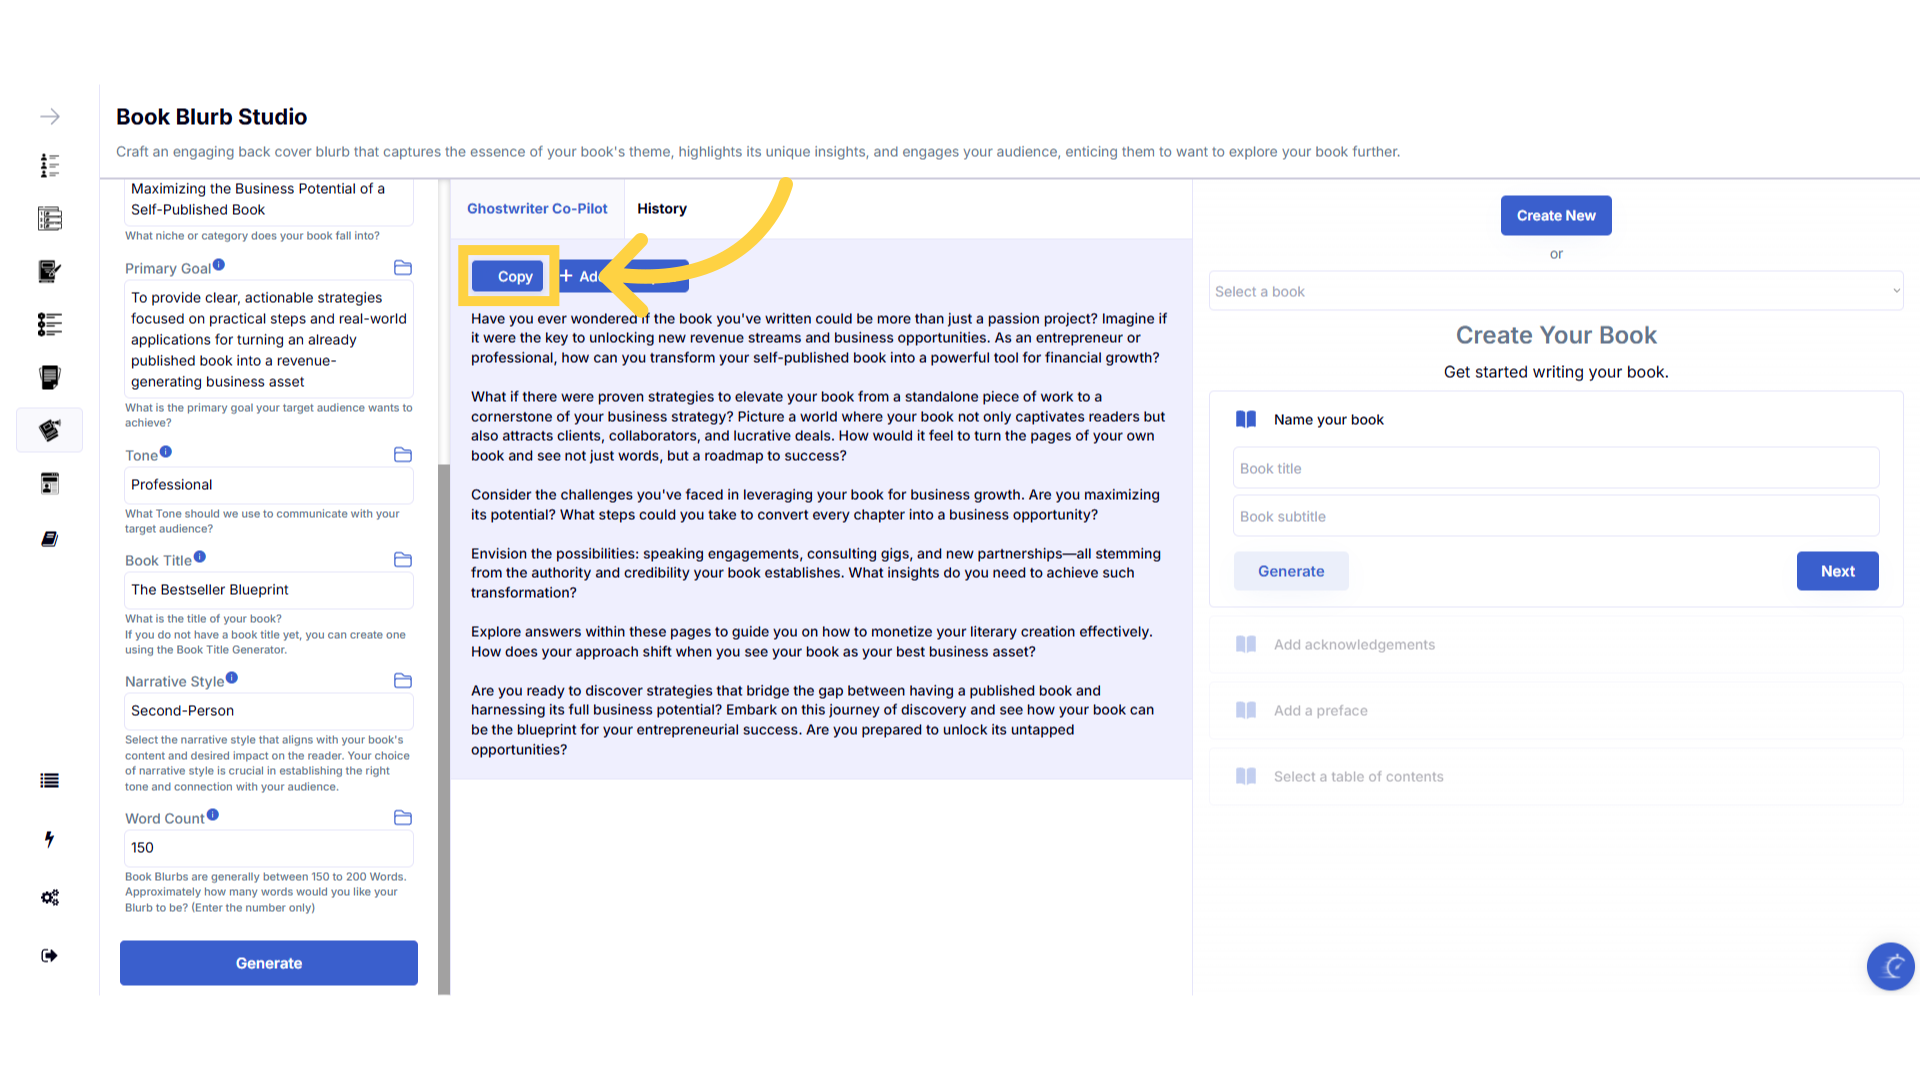
Task: Click the lightning bolt sidebar icon
Action: [x=49, y=839]
